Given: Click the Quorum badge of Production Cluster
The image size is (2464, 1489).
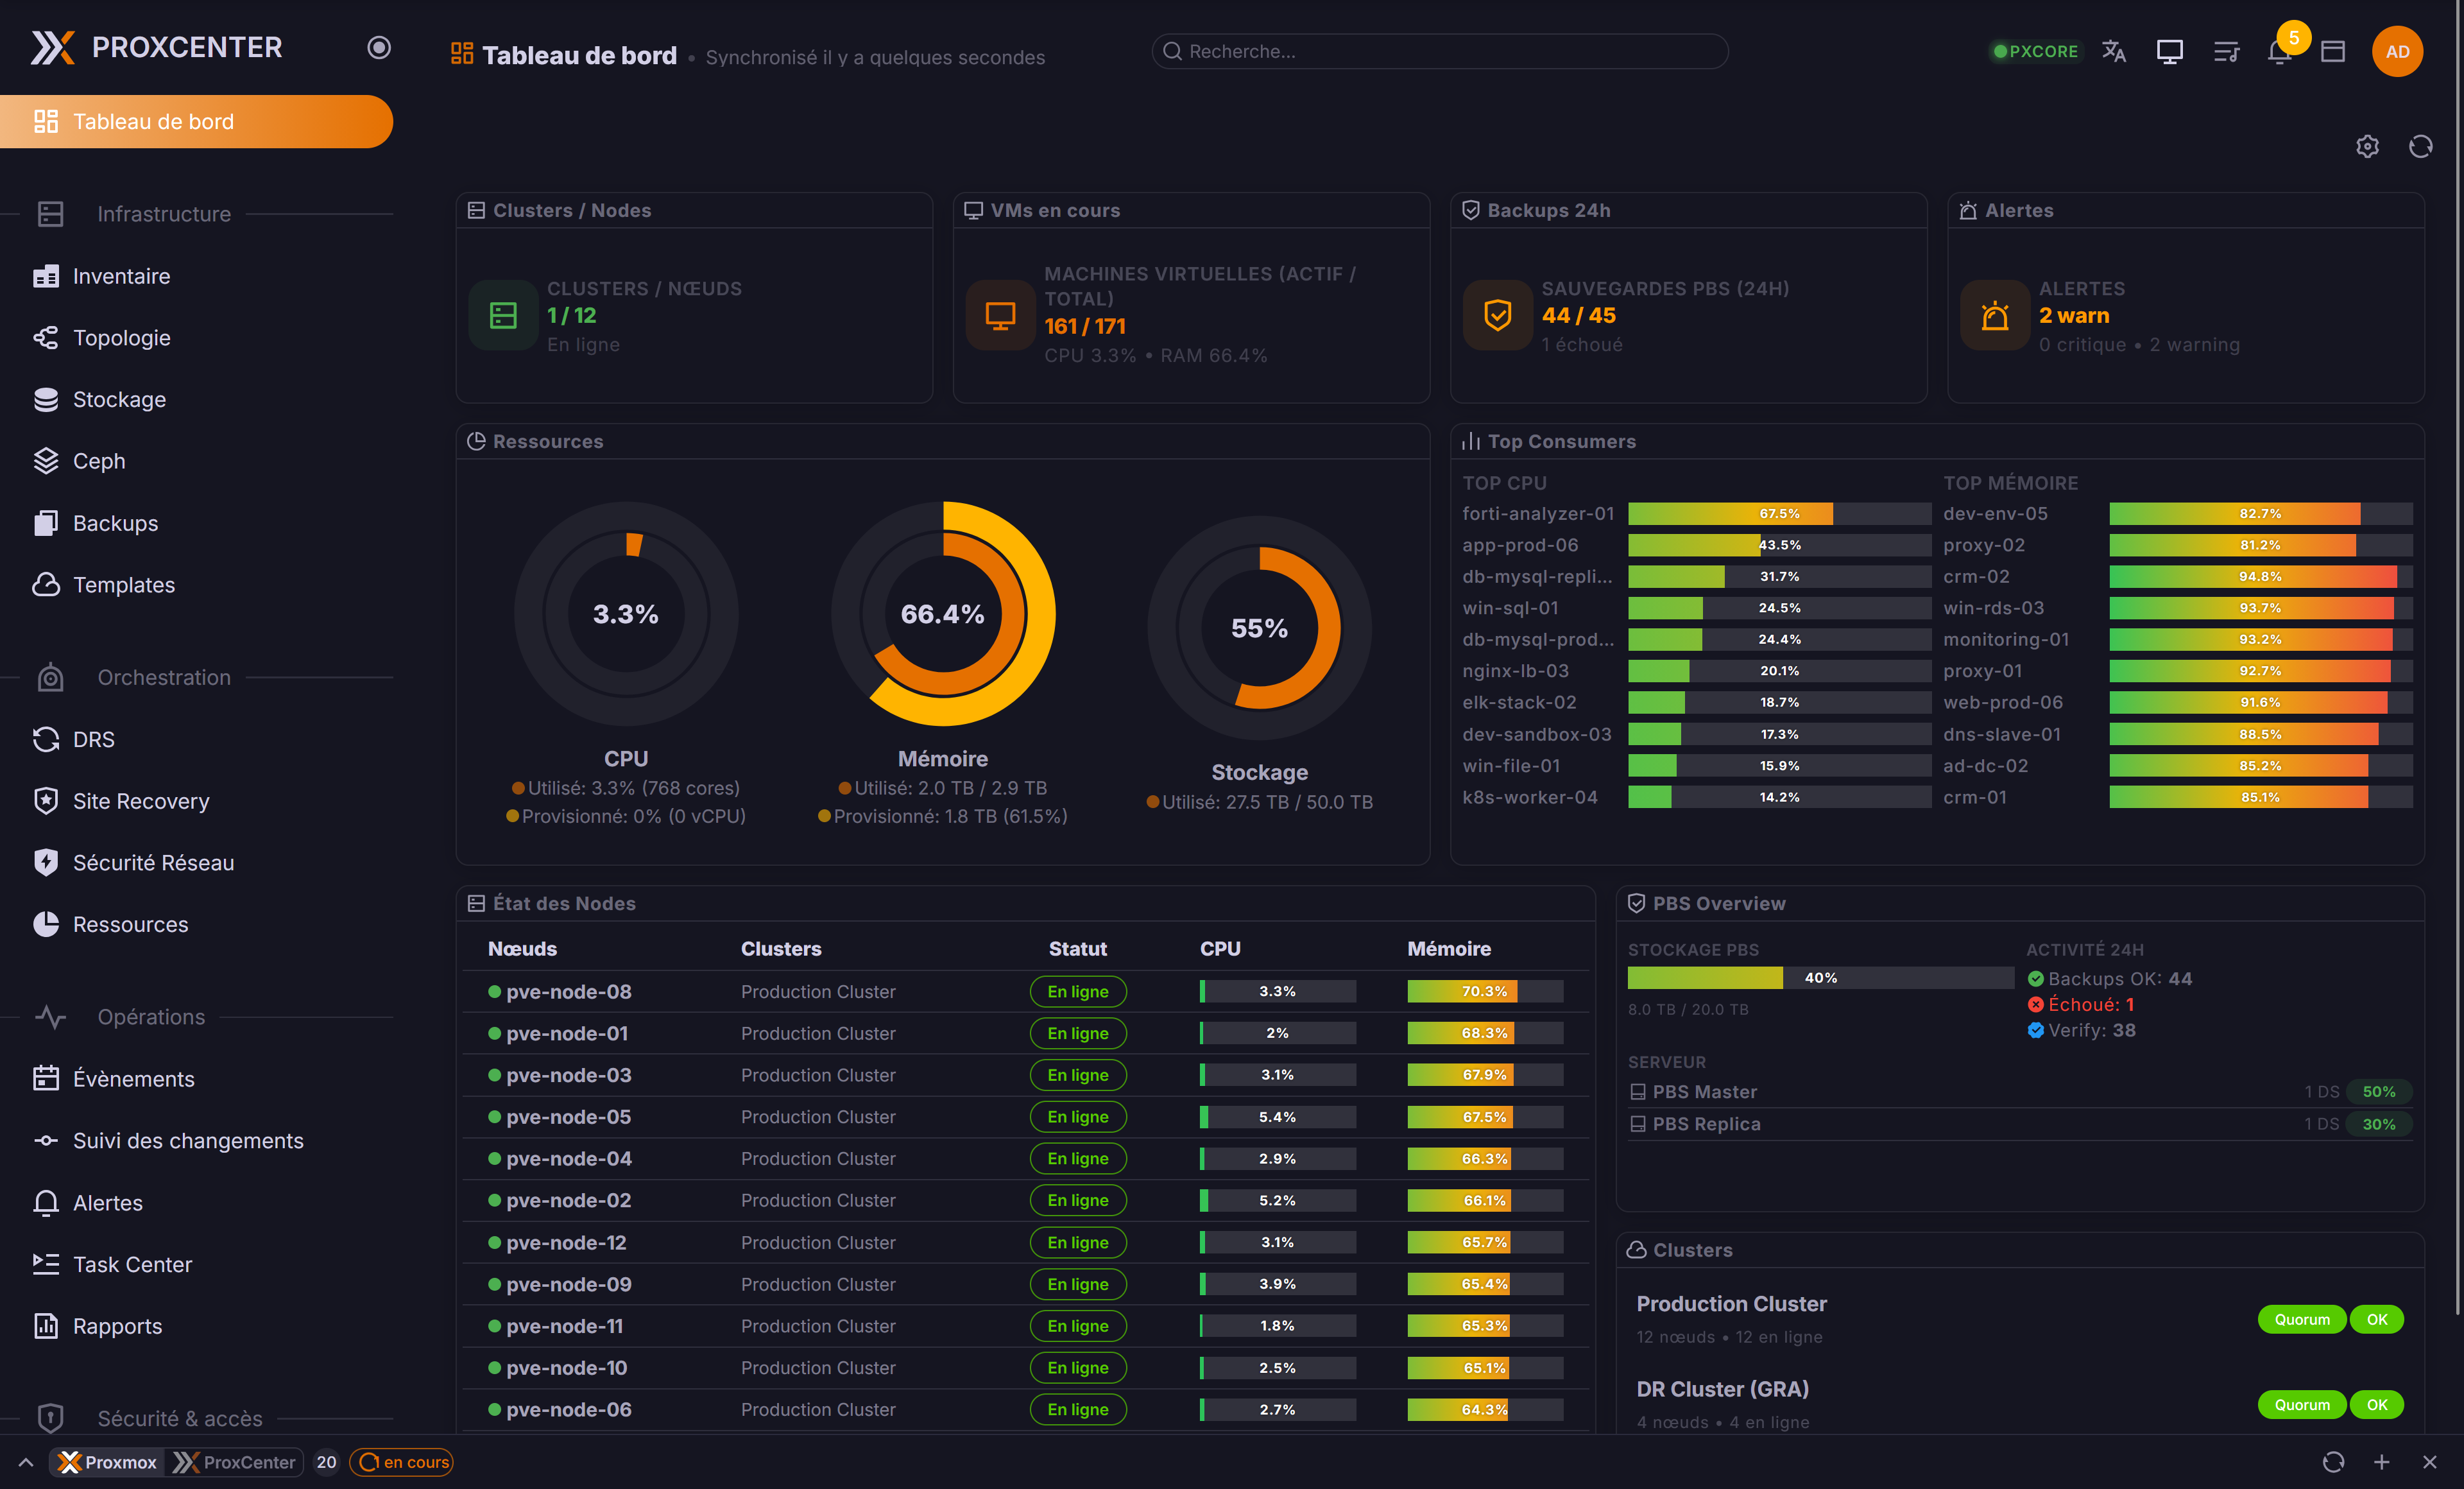Looking at the screenshot, I should point(2302,1319).
